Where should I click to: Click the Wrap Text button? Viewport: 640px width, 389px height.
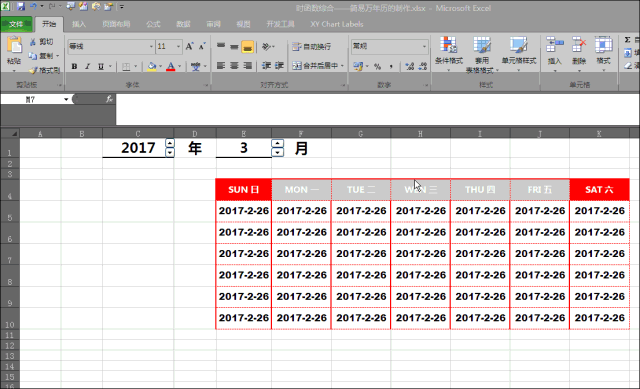(x=311, y=47)
